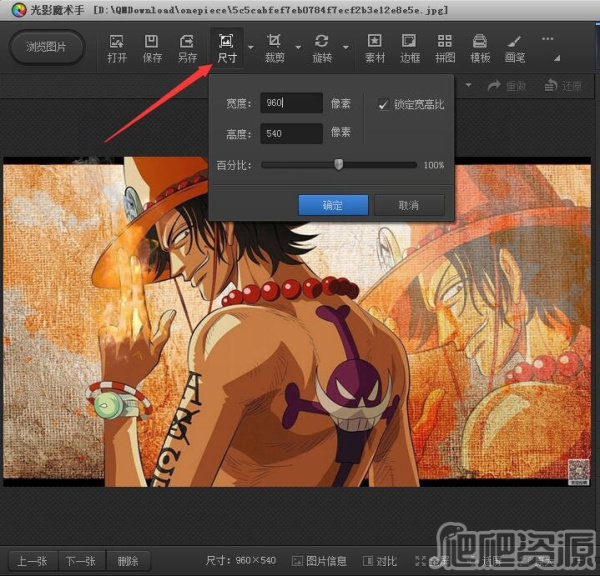Select the 画笔 brush tool
This screenshot has width=600, height=576.
click(x=515, y=48)
